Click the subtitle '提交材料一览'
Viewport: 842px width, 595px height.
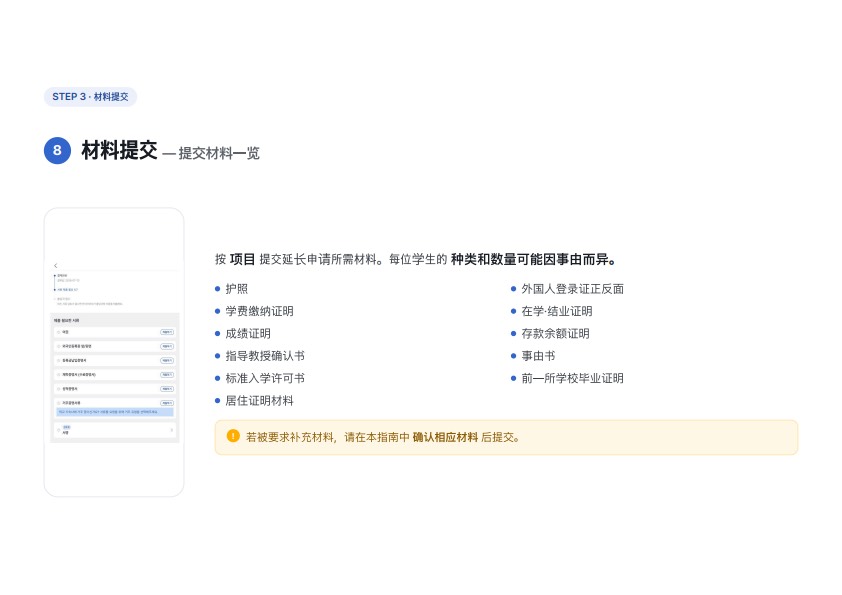219,153
